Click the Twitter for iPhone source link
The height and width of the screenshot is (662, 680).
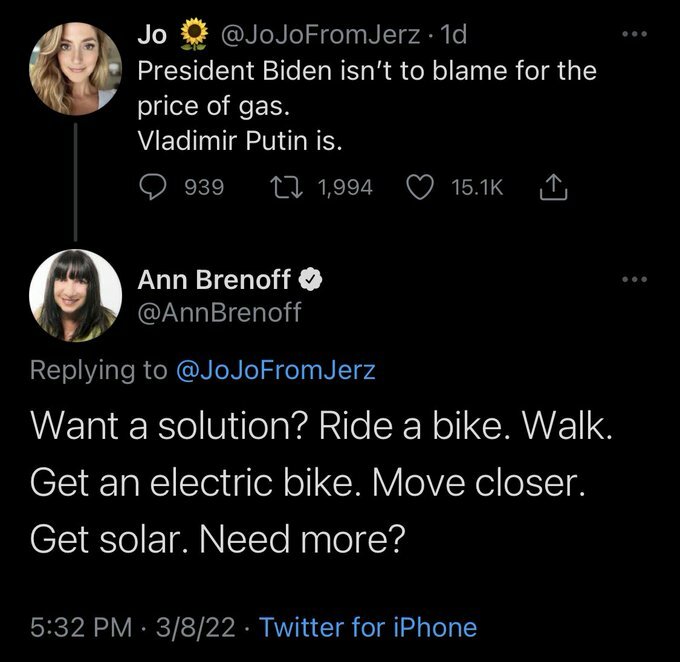click(368, 627)
